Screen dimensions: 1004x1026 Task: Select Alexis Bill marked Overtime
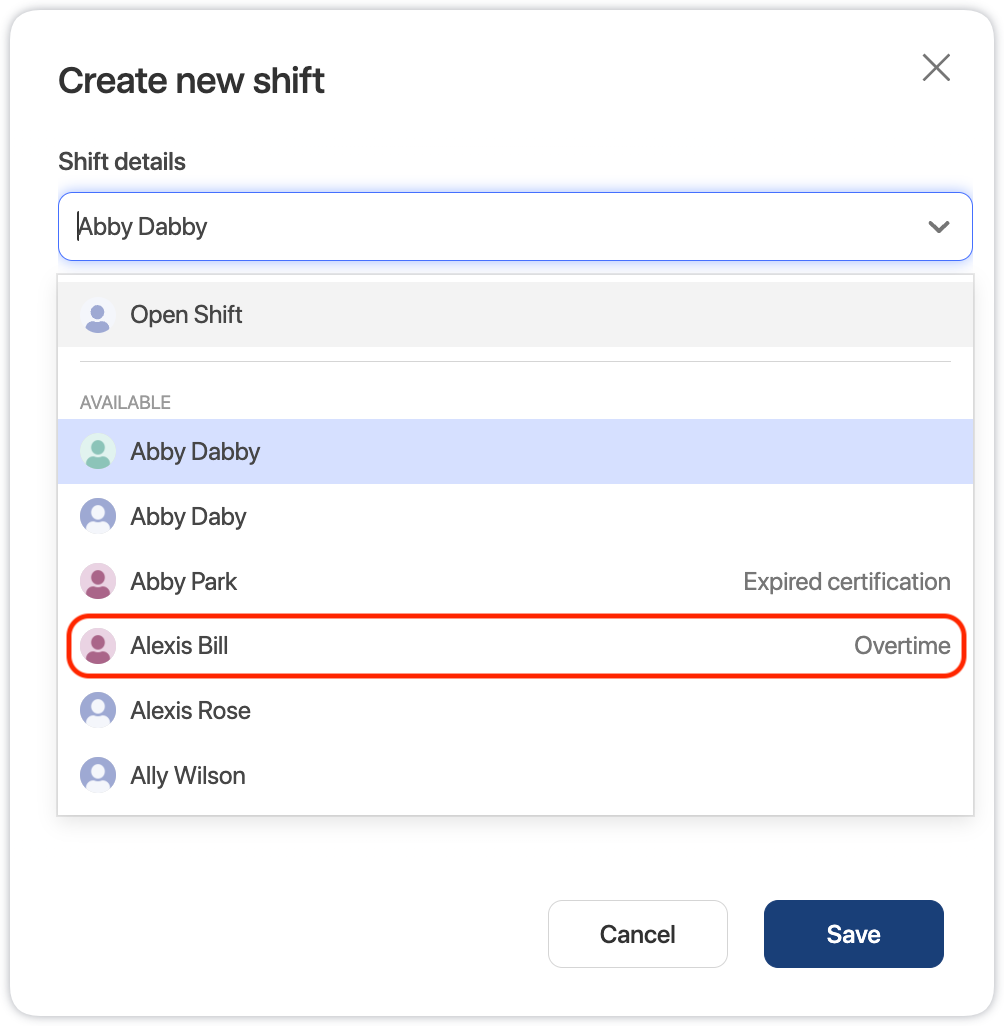[515, 646]
